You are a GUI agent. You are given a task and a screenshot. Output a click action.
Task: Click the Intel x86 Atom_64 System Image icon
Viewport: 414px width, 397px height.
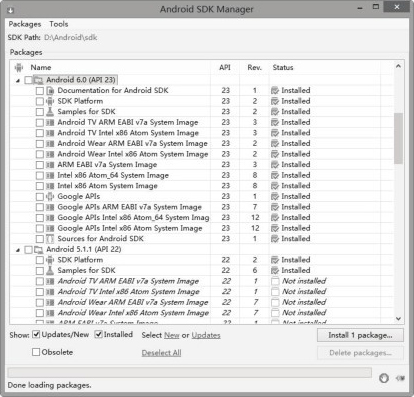click(50, 175)
